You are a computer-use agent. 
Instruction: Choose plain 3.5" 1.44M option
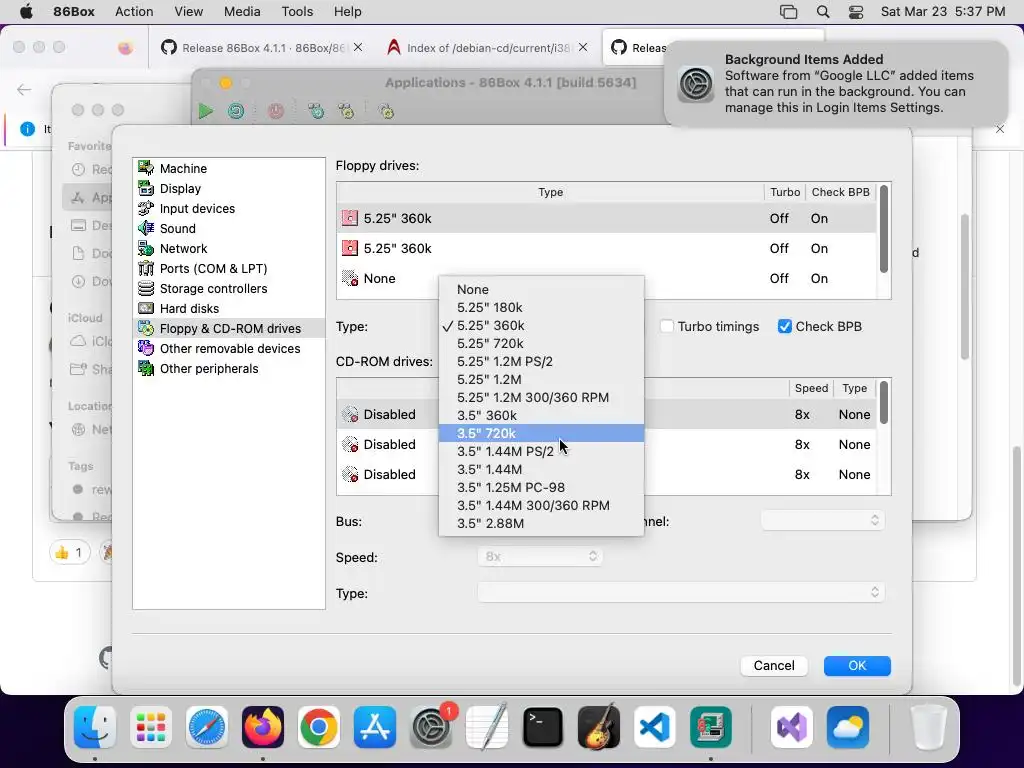click(541, 469)
